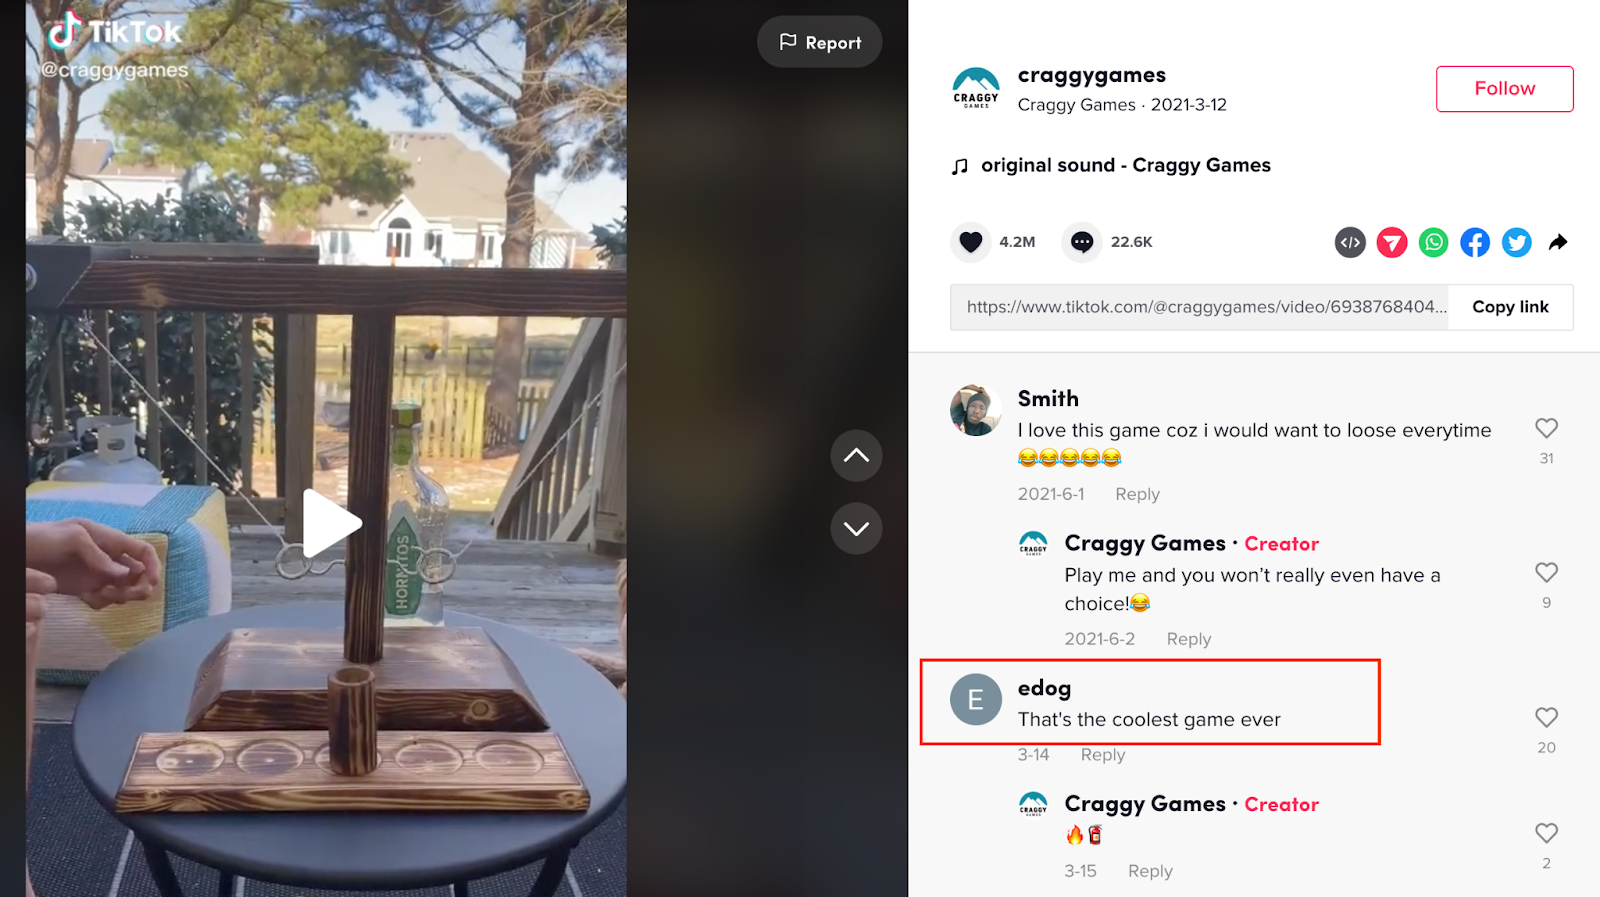Like edog's comment with heart toggle

1546,718
